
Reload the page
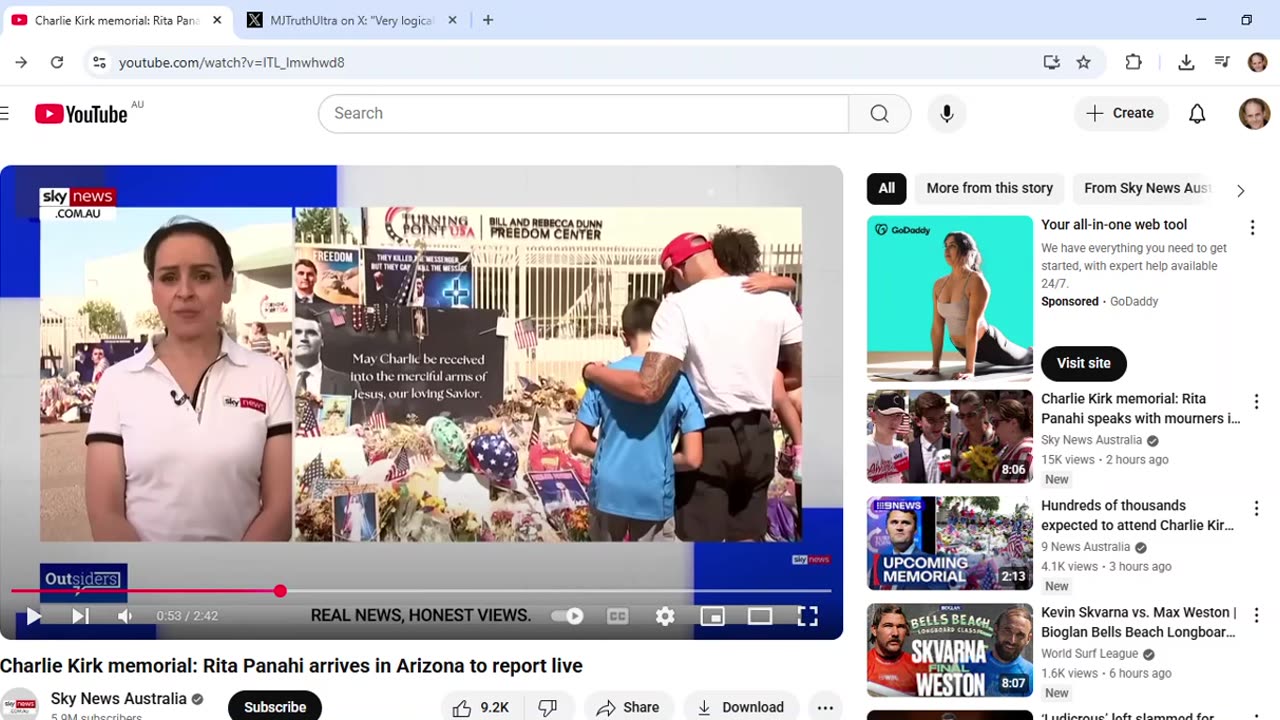tap(57, 62)
